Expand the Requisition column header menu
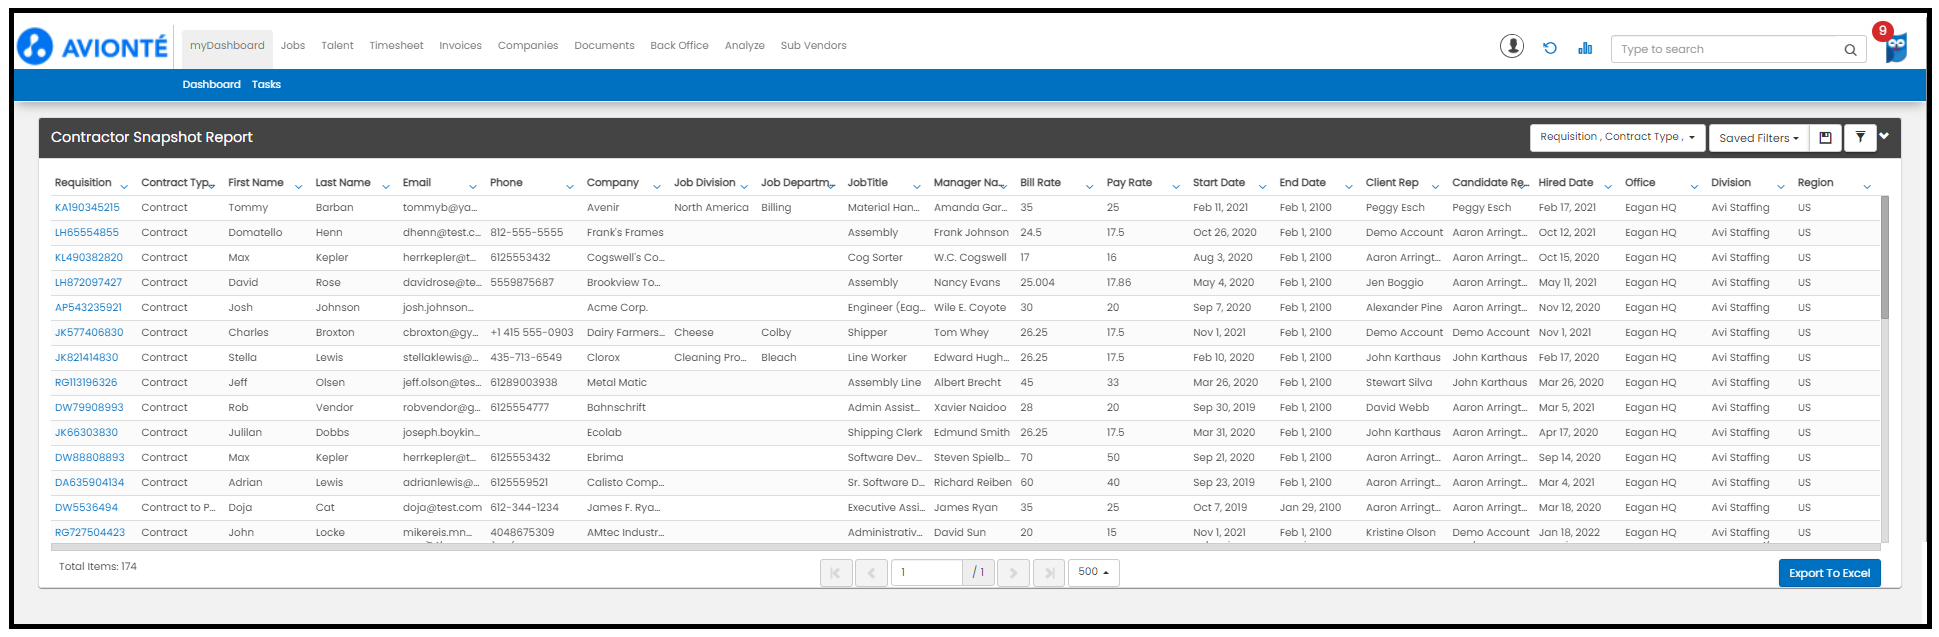The width and height of the screenshot is (1939, 637). [x=124, y=186]
